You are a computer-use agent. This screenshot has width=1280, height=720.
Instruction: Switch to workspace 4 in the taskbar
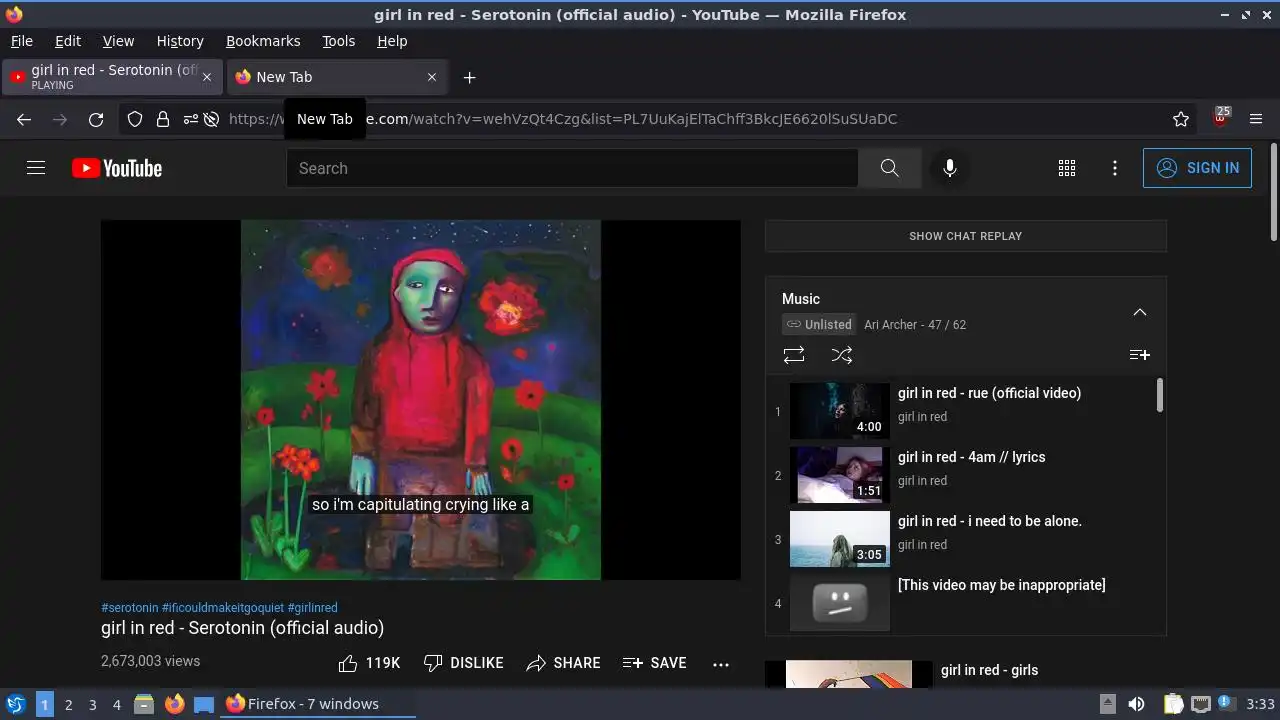pos(116,704)
